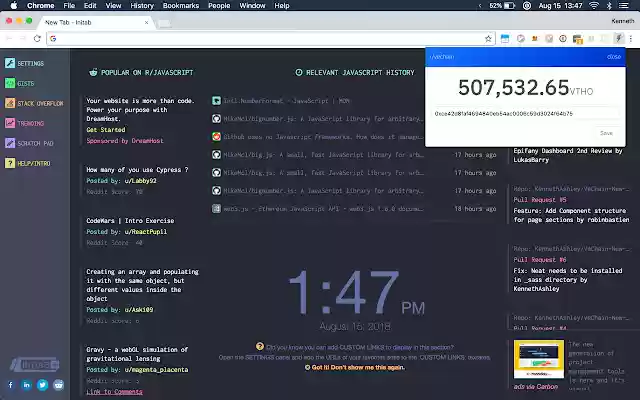Open the Help/Intro sidebar section
The width and height of the screenshot is (640, 400).
tap(27, 163)
